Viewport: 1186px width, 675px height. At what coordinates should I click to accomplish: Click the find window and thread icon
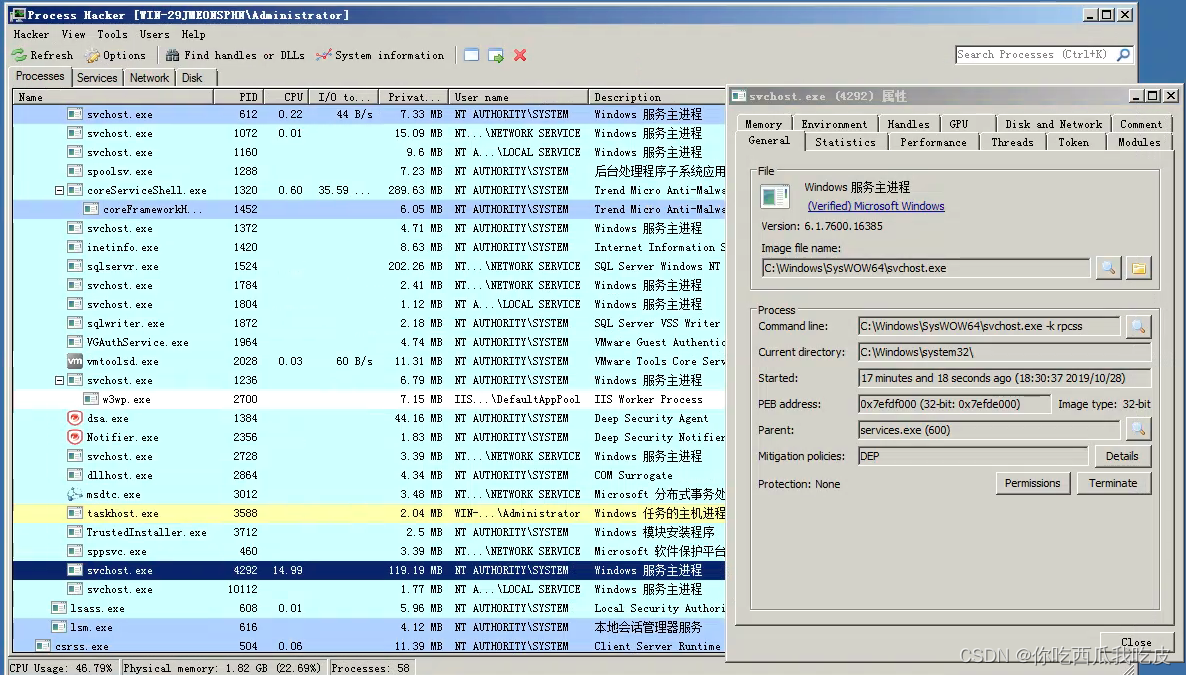(x=495, y=55)
